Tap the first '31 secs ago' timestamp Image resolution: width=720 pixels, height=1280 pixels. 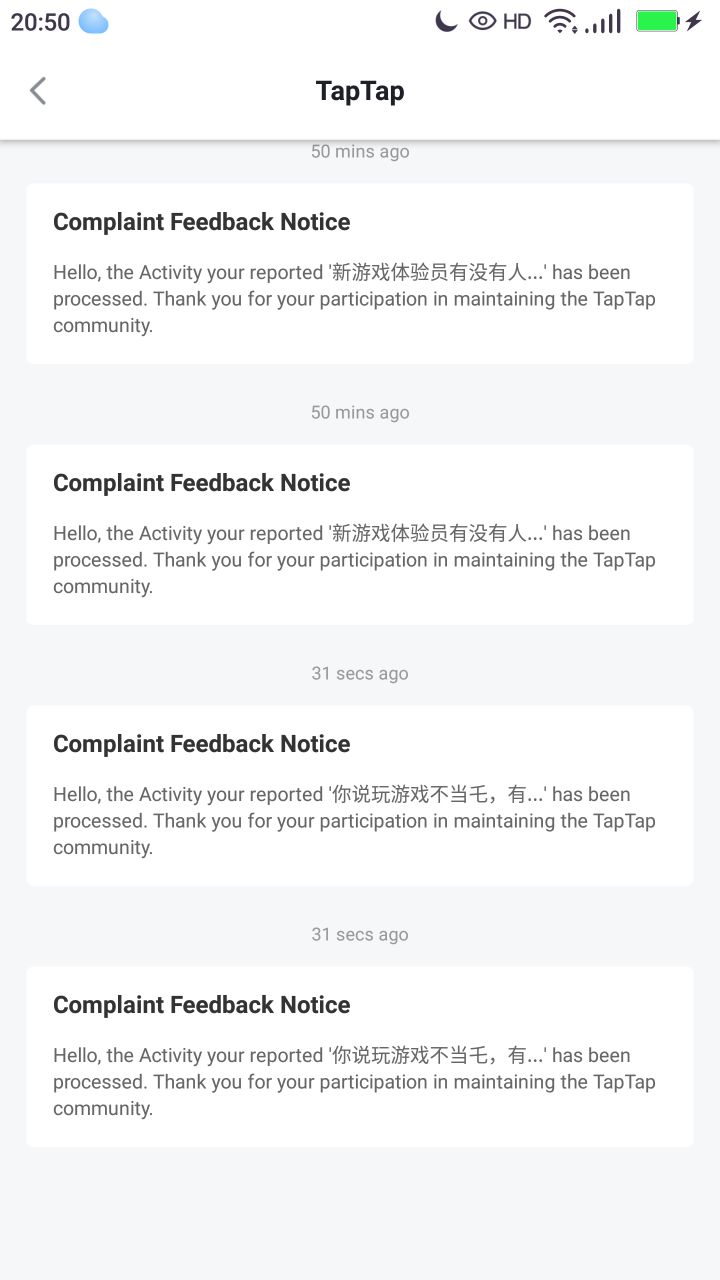pos(360,673)
